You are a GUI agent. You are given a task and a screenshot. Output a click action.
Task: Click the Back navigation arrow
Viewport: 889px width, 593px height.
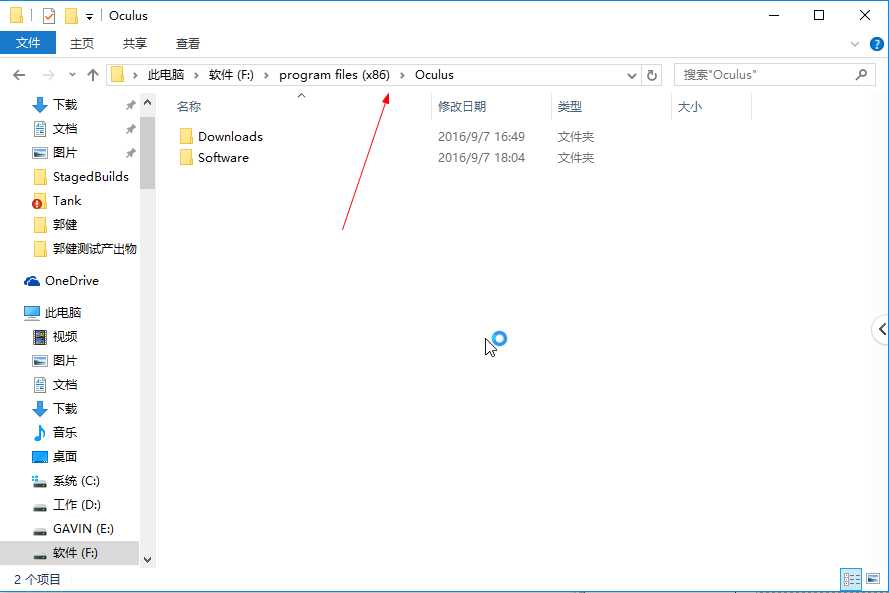click(19, 75)
